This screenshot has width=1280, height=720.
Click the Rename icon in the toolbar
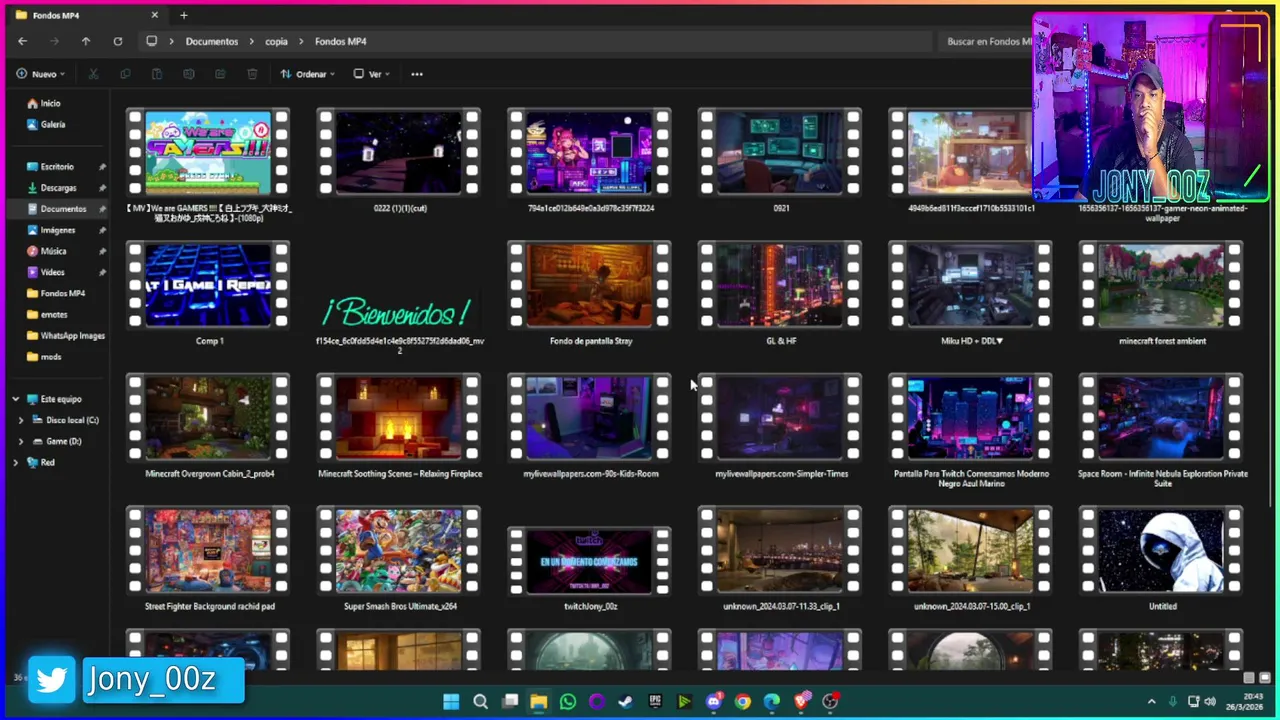189,74
